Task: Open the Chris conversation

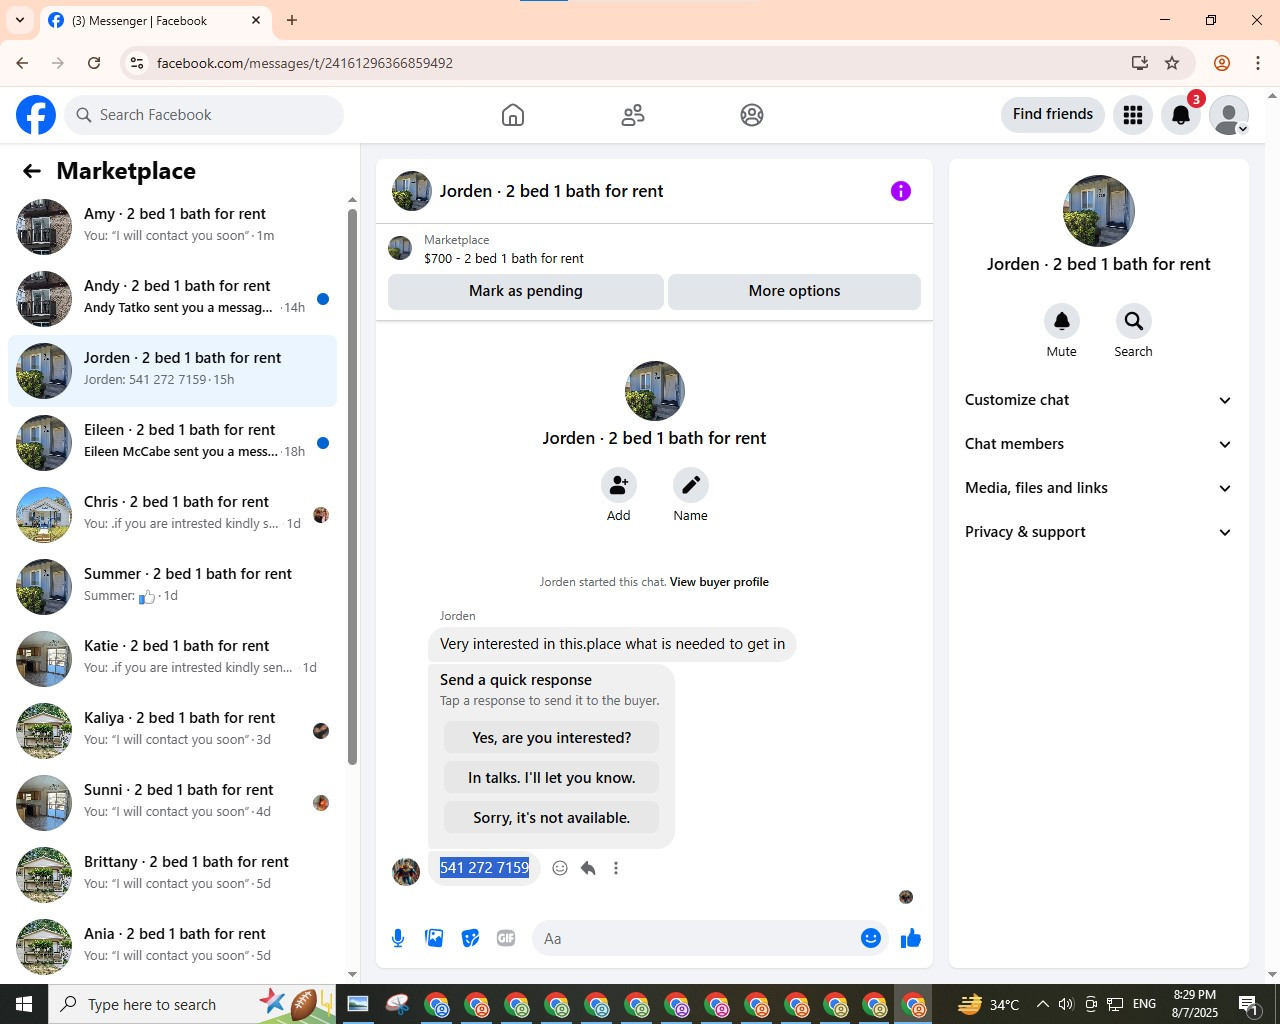Action: pyautogui.click(x=173, y=514)
